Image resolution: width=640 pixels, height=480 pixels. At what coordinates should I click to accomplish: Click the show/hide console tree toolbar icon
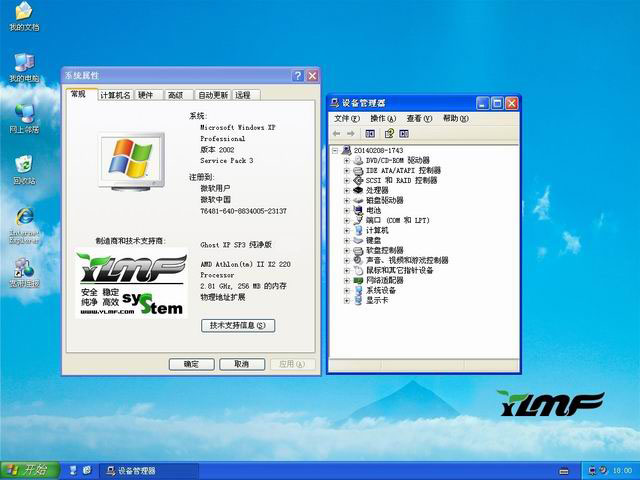[370, 133]
